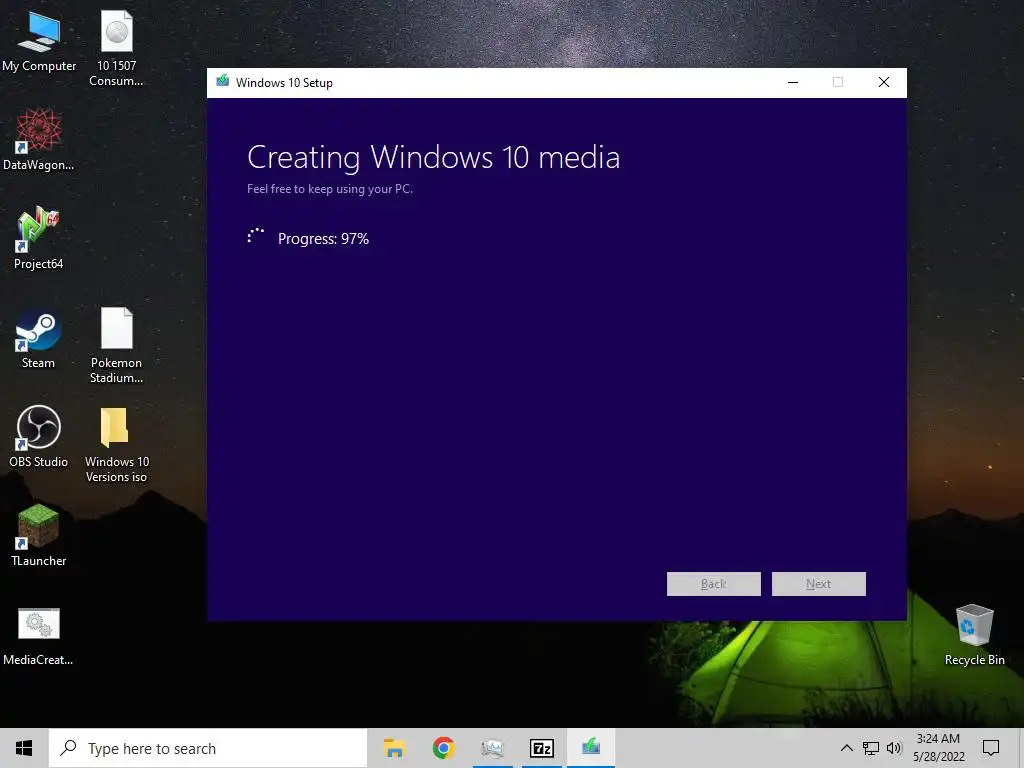
Task: Click the disabled Back button
Action: [714, 584]
